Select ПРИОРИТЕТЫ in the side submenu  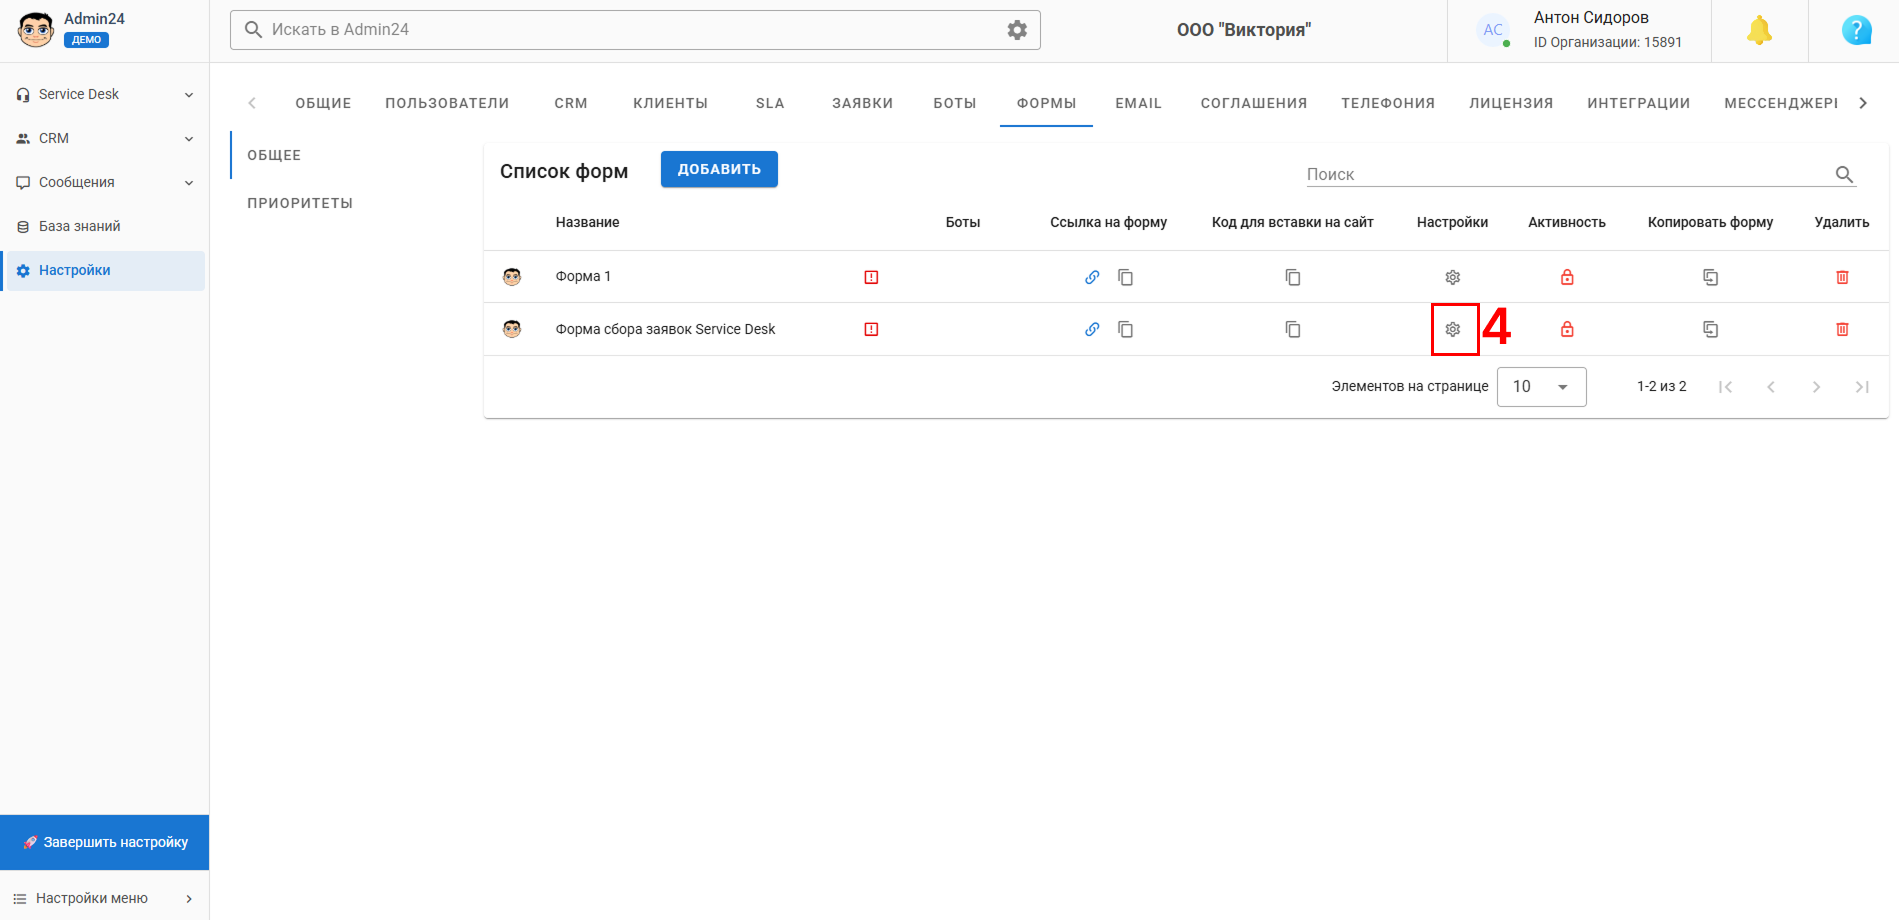[300, 203]
